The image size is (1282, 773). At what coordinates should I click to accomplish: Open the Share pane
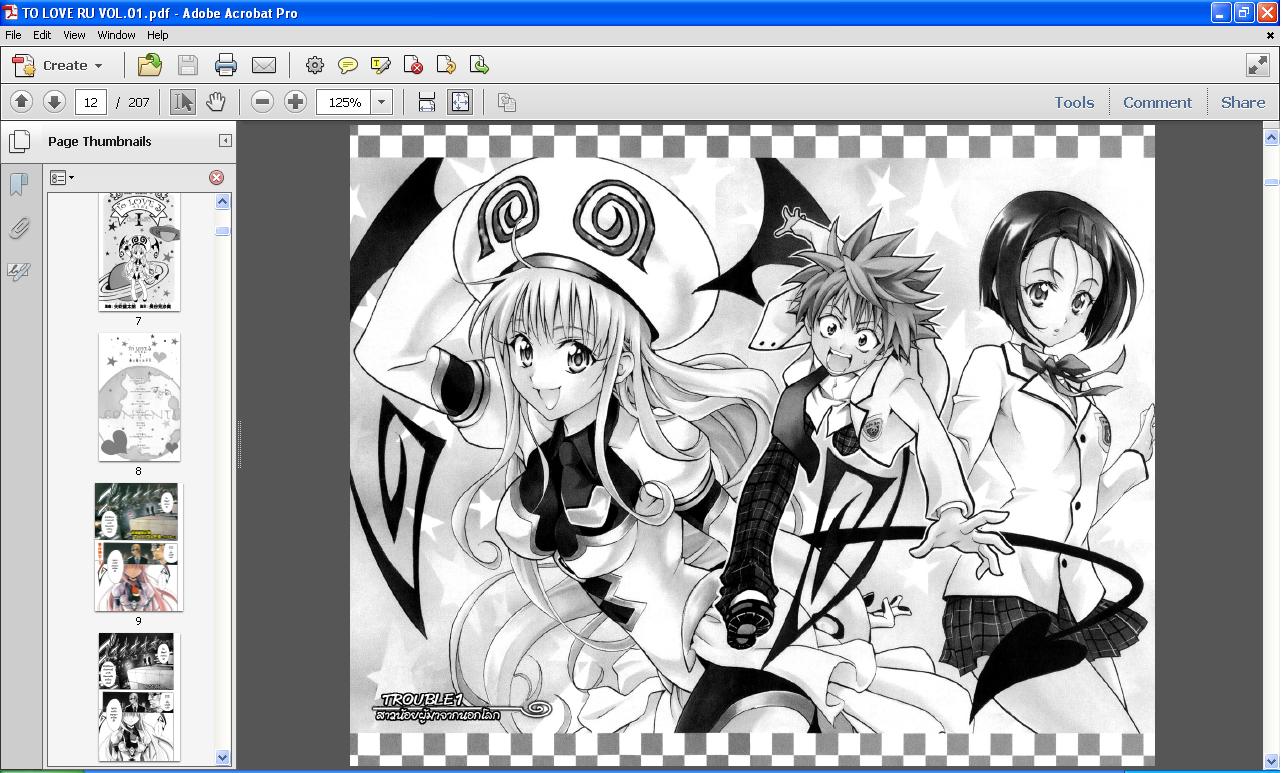pos(1243,102)
